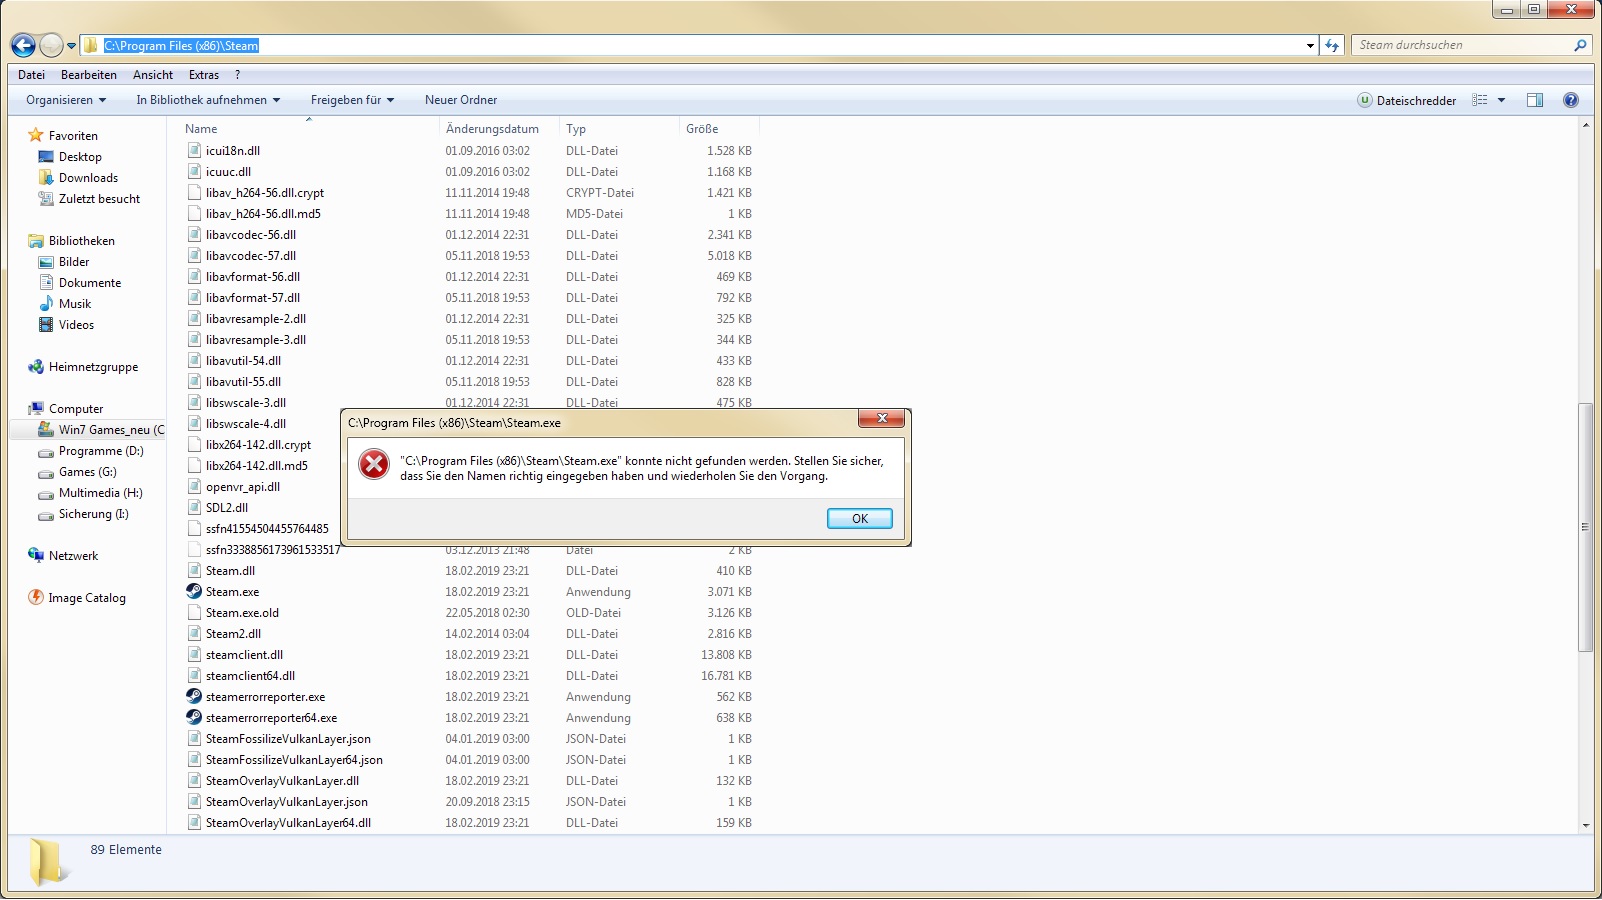This screenshot has height=900, width=1602.
Task: Select Computer in navigation pane
Action: (x=76, y=409)
